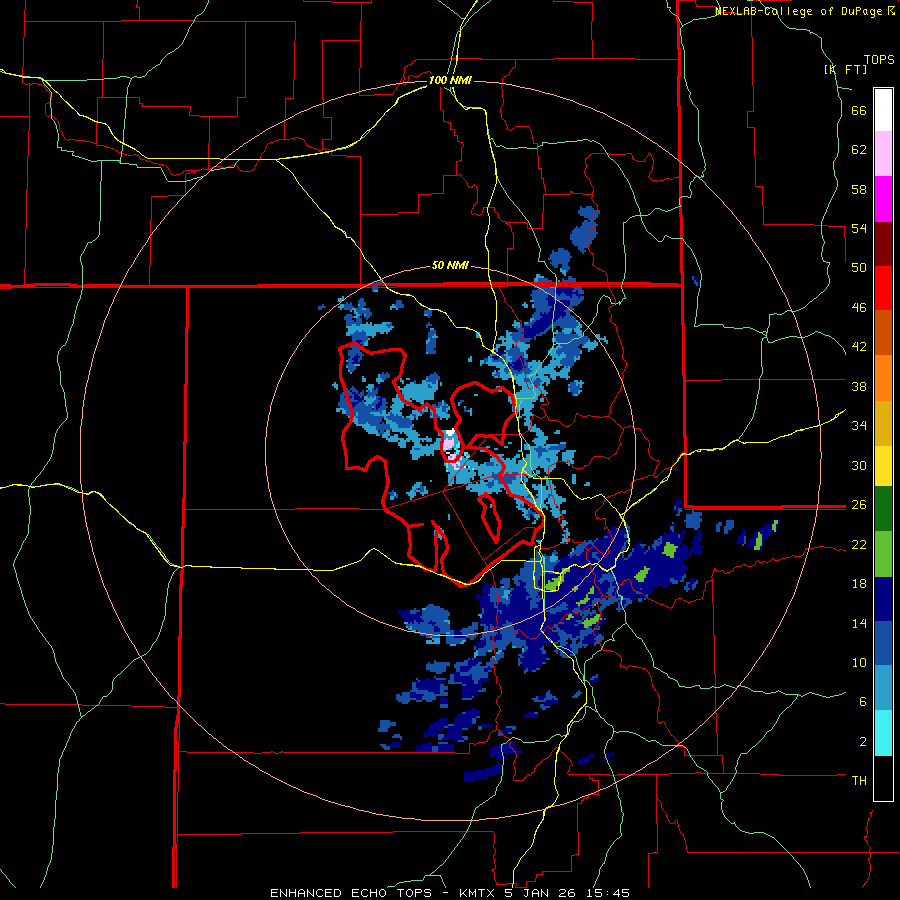Click the cyan 2 kft legend color
This screenshot has width=900, height=900.
point(883,733)
